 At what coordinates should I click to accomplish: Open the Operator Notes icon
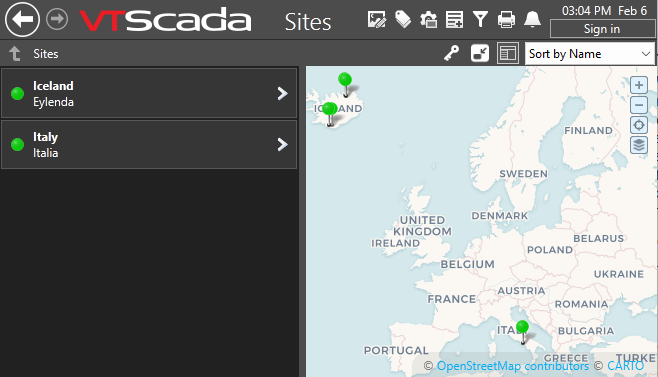click(x=454, y=20)
